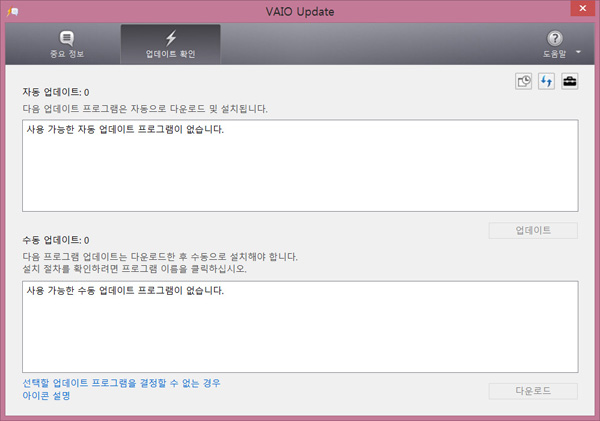Open the 선택할 업데이트 프로그램을 결정할 수 없는 경우 link
The image size is (600, 421).
121,383
